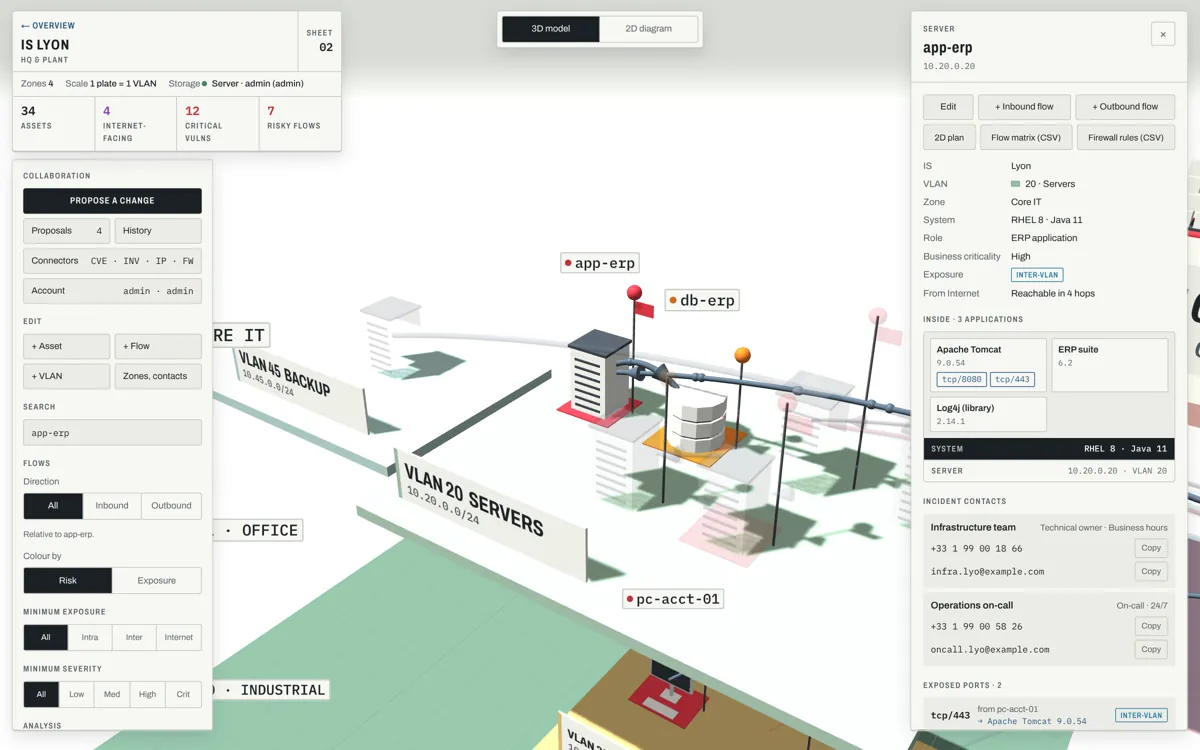Click the app-erp server building model
This screenshot has height=750, width=1200.
click(x=599, y=374)
